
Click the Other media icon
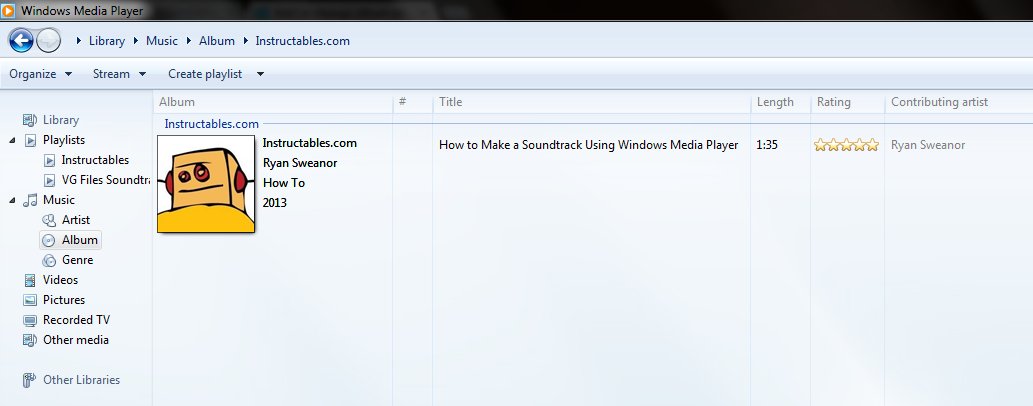click(30, 340)
